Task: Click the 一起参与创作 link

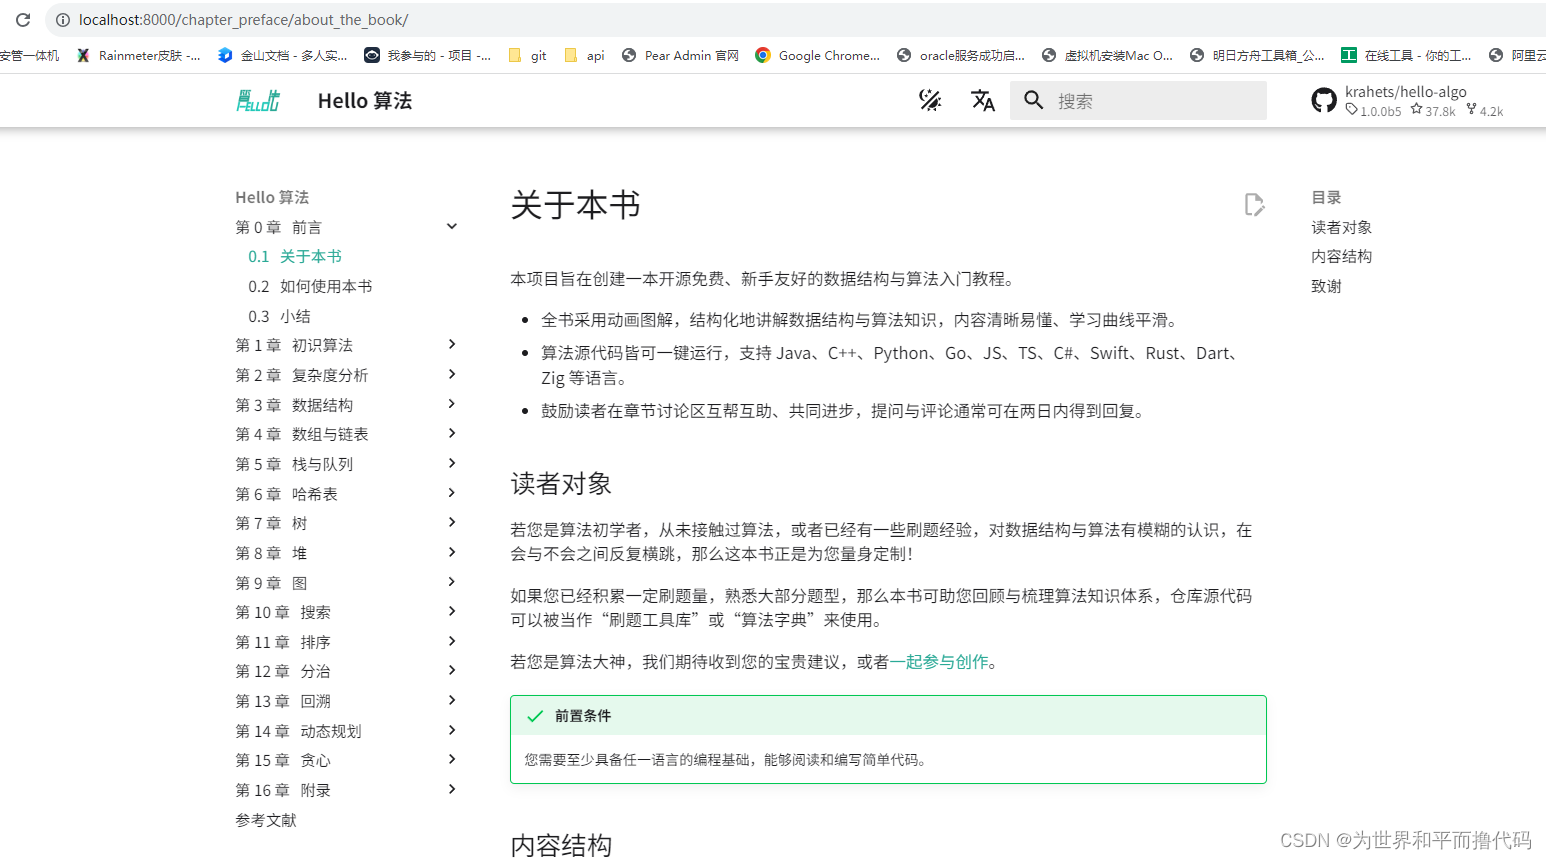Action: (x=939, y=661)
